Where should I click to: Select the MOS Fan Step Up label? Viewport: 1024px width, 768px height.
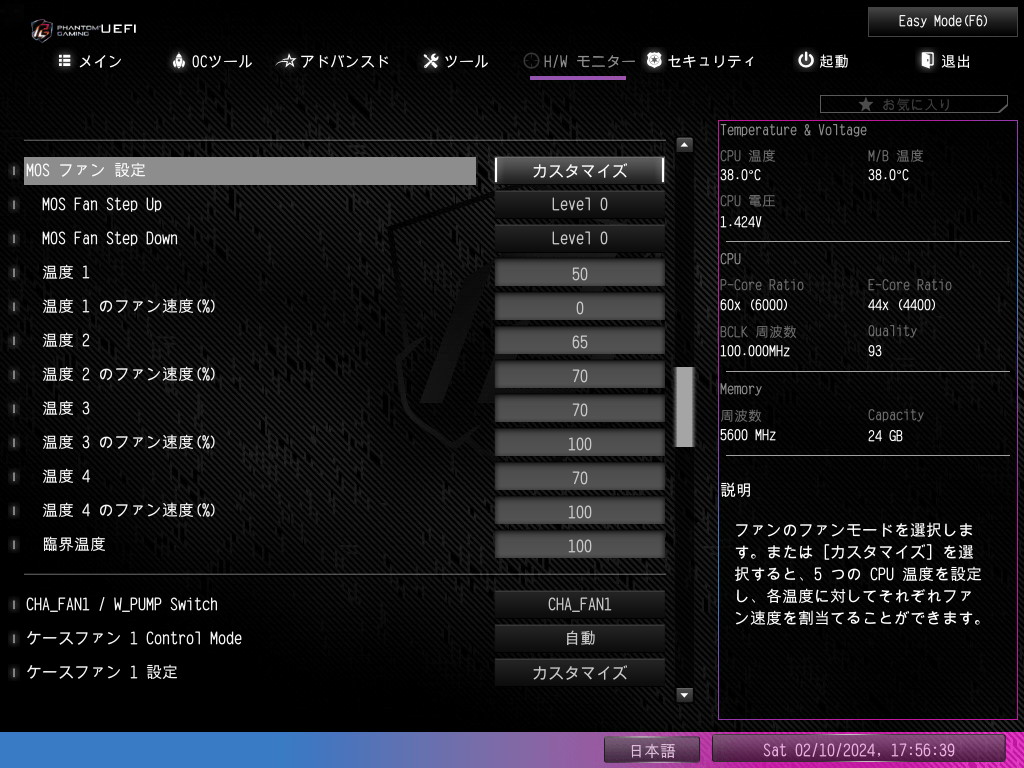tap(102, 204)
